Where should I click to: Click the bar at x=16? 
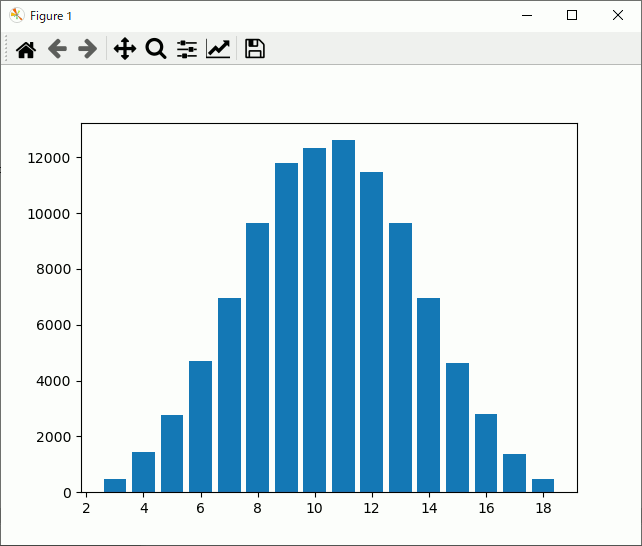[486, 453]
